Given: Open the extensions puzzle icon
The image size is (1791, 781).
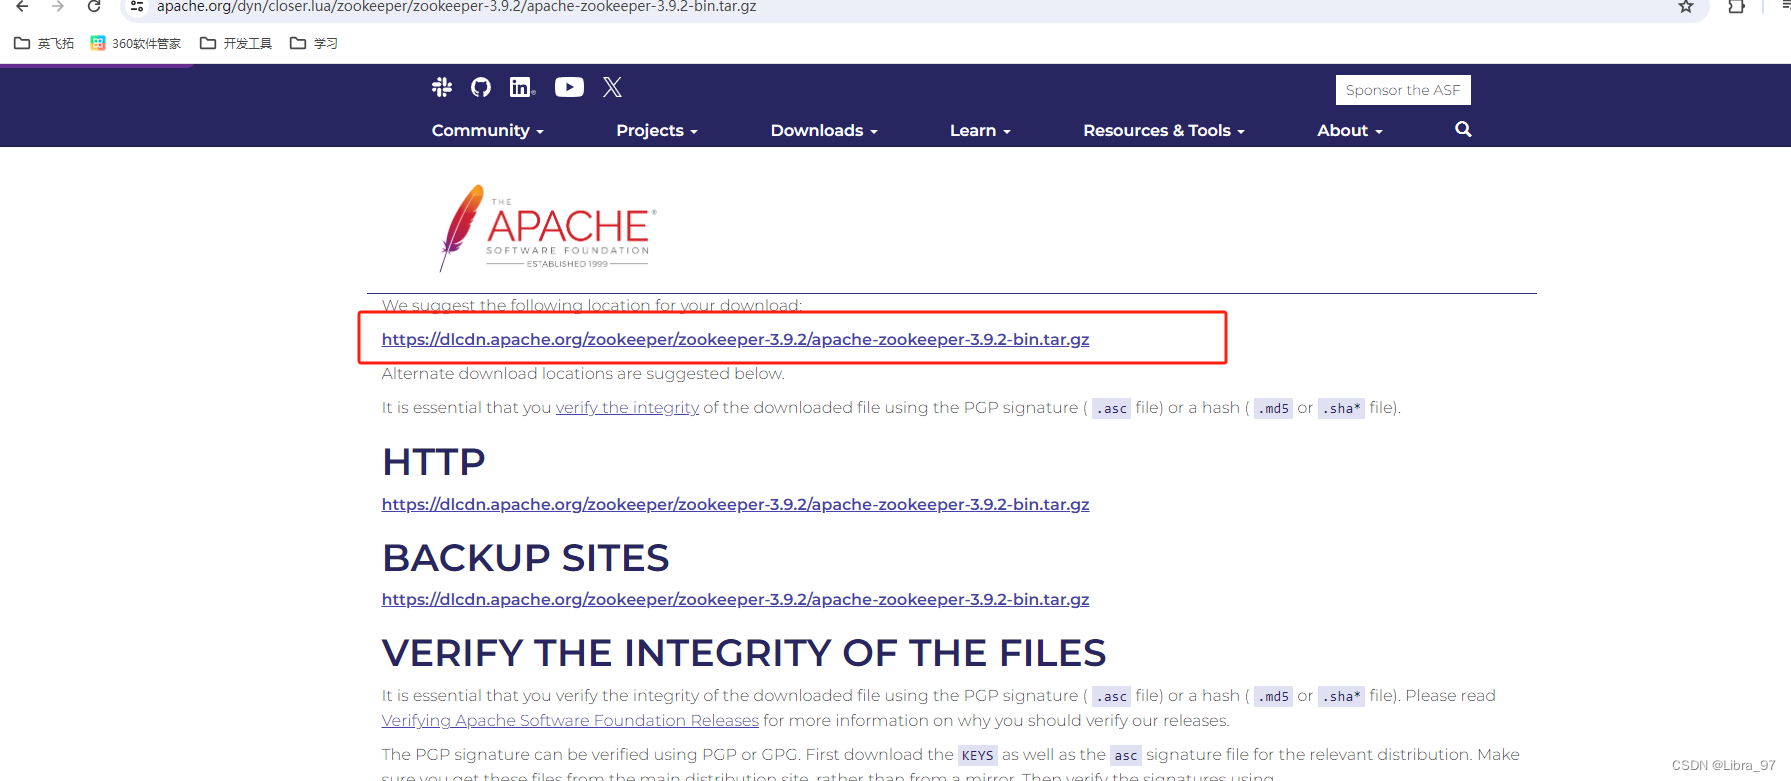Looking at the screenshot, I should [x=1737, y=7].
